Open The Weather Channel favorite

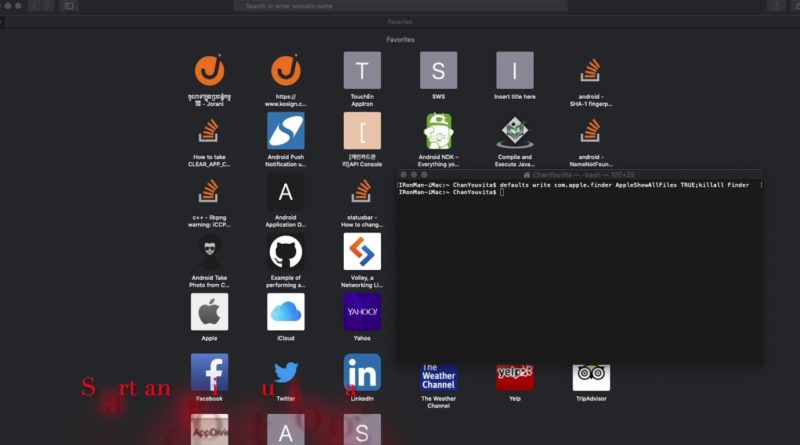(438, 378)
